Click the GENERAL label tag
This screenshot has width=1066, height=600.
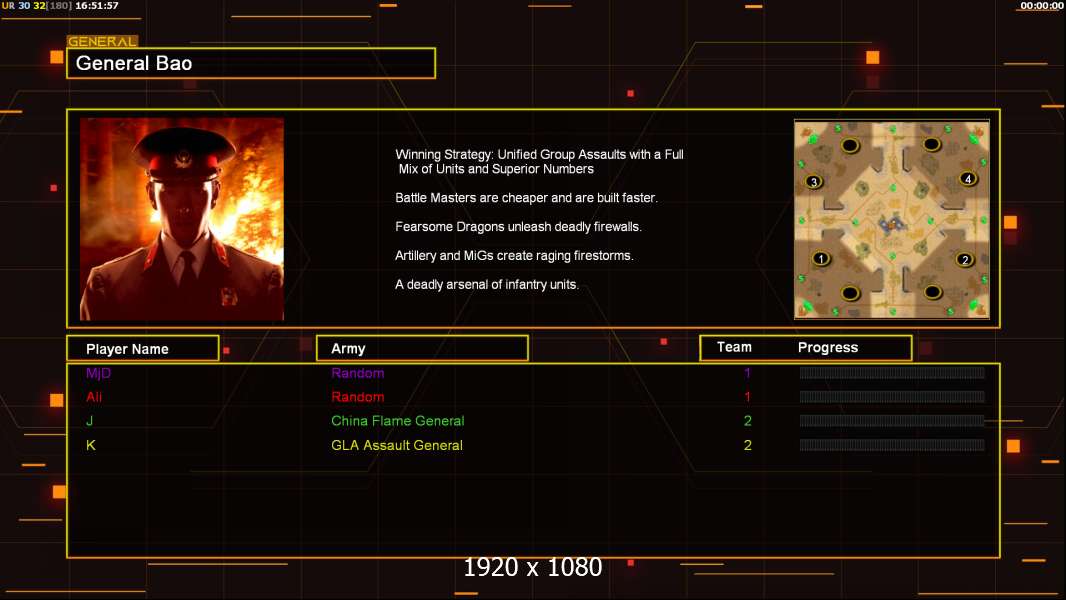pos(102,41)
